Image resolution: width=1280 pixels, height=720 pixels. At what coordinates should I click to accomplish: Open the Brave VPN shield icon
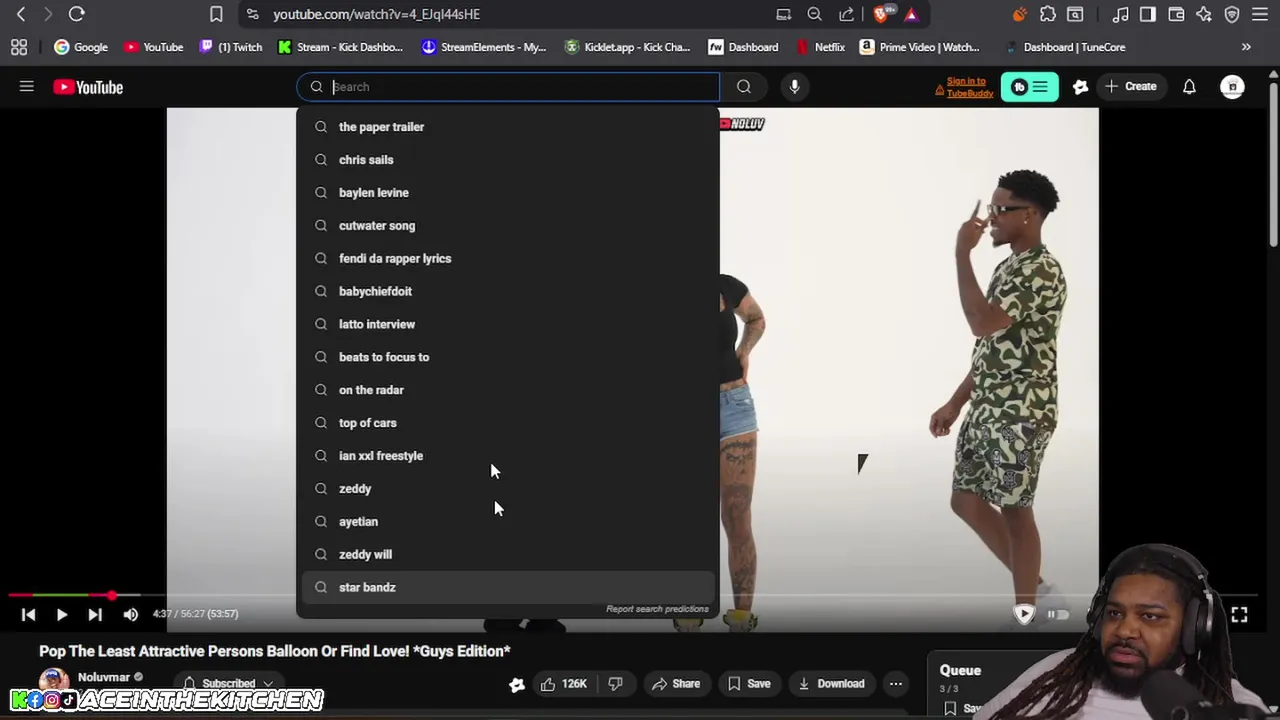click(1232, 14)
